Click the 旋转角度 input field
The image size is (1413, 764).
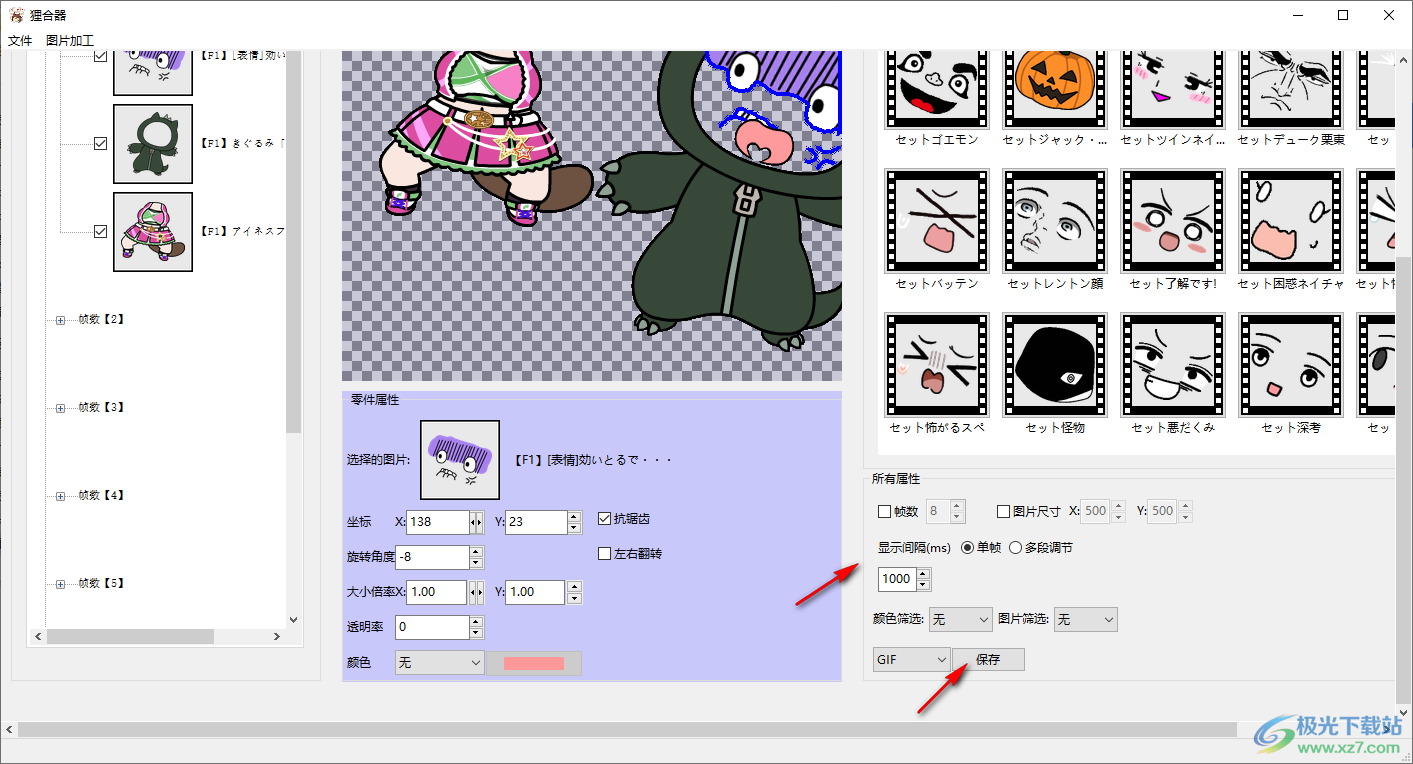tap(432, 557)
